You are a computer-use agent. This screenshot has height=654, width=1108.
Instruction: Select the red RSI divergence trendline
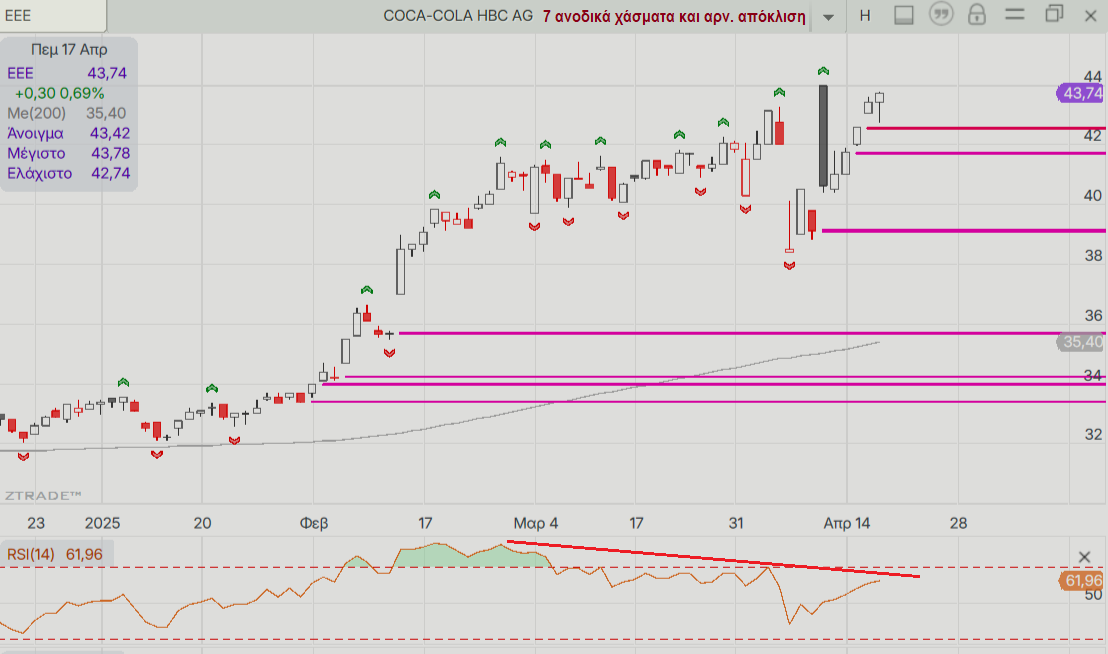[714, 559]
